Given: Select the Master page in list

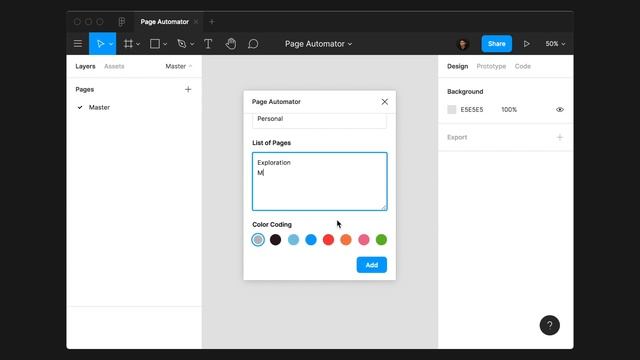Looking at the screenshot, I should 99,107.
